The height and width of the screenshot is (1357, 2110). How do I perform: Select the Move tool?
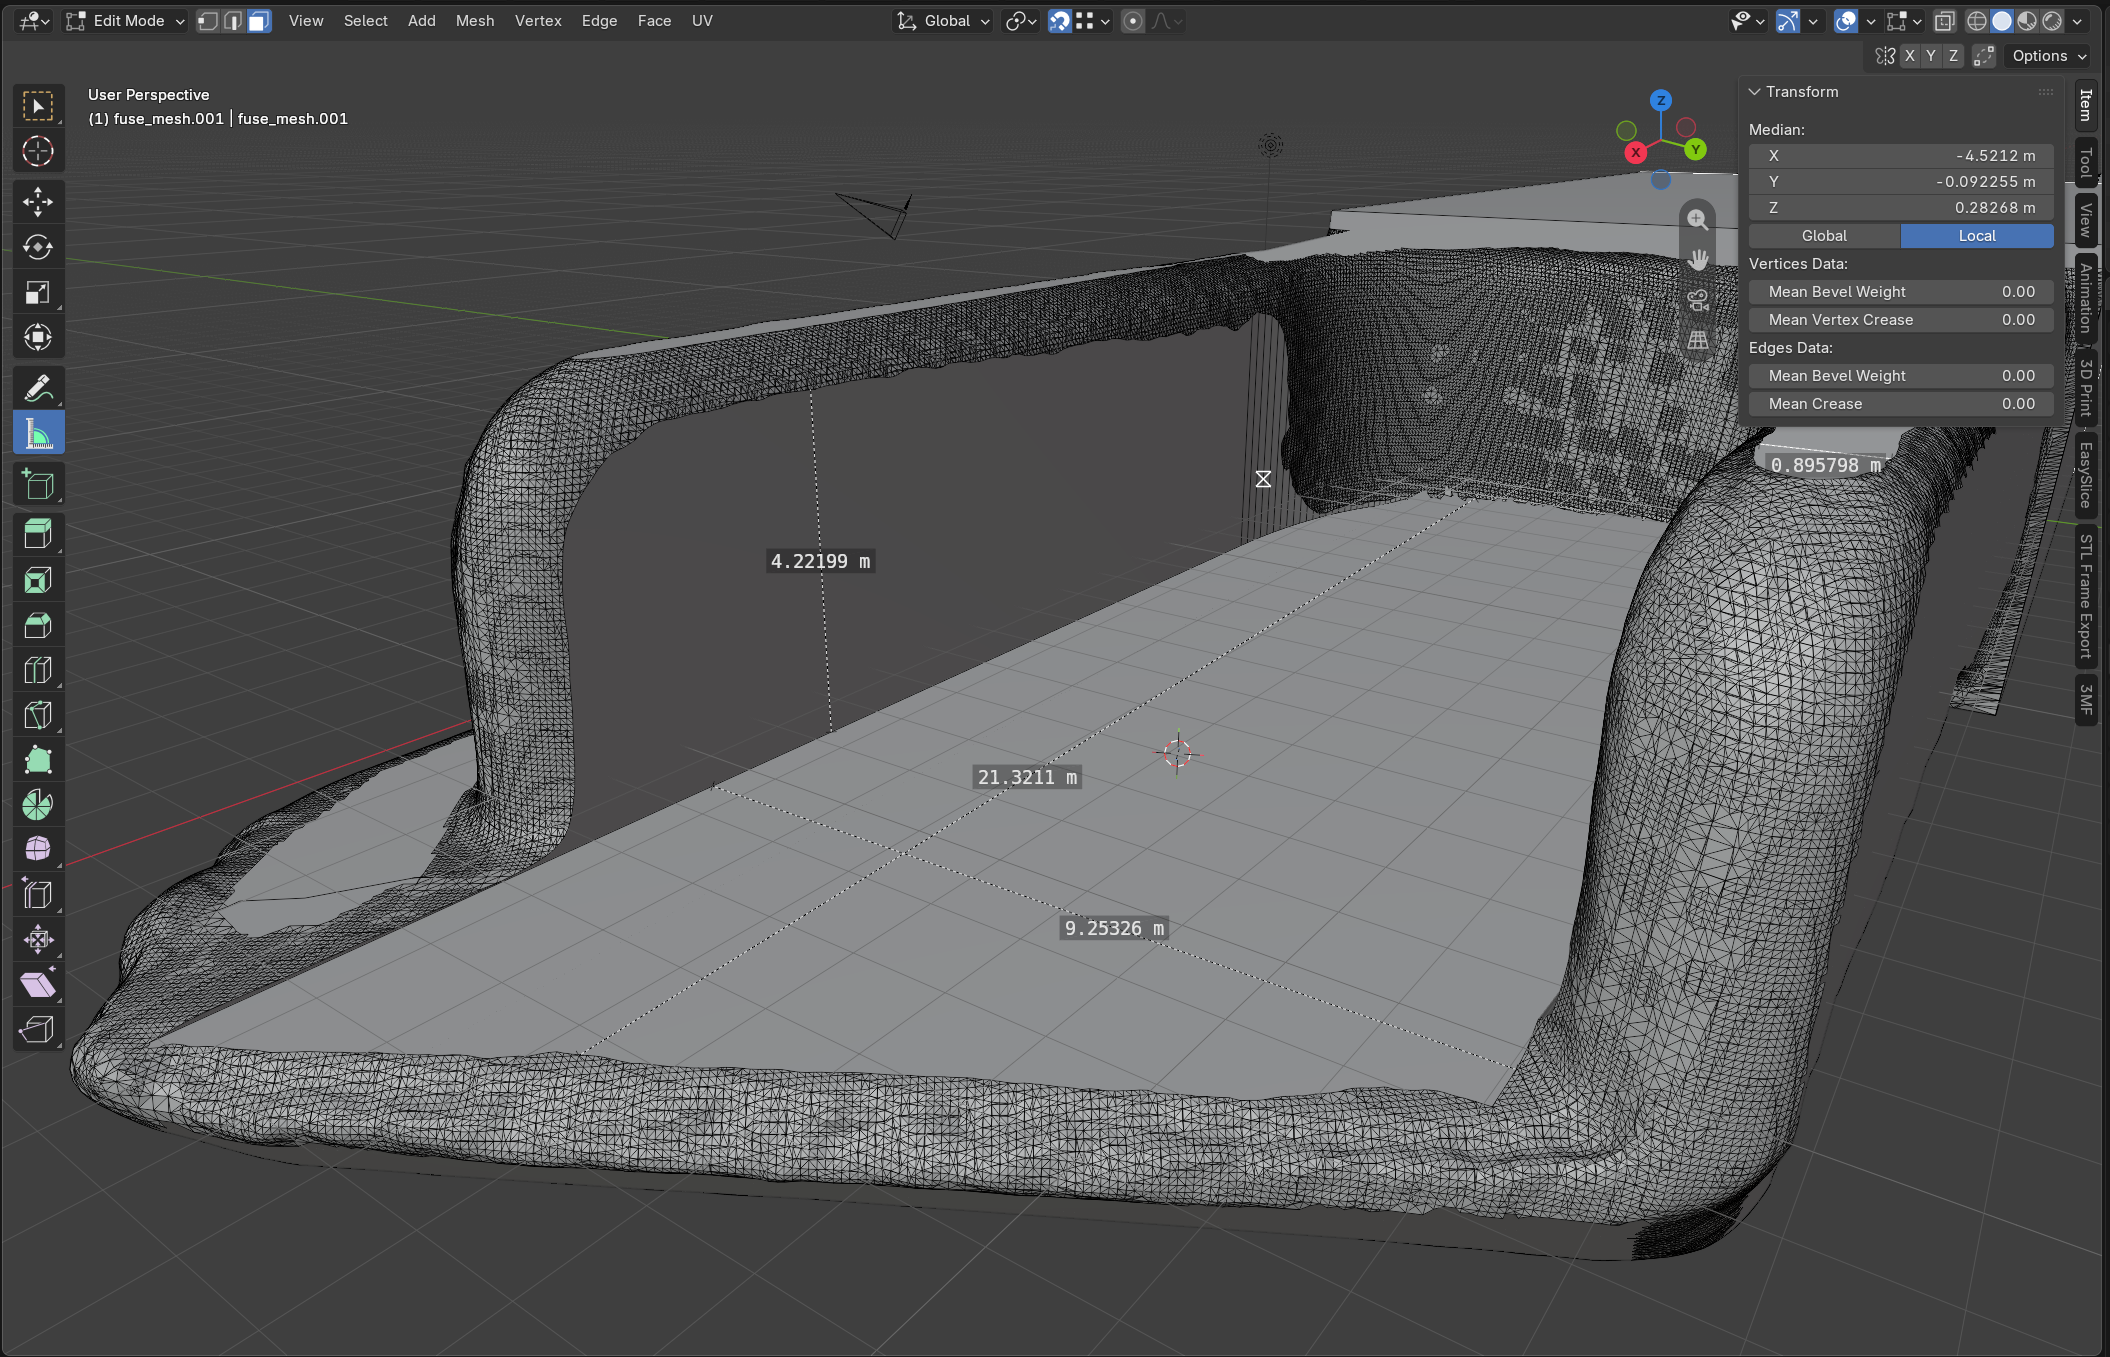click(x=38, y=202)
